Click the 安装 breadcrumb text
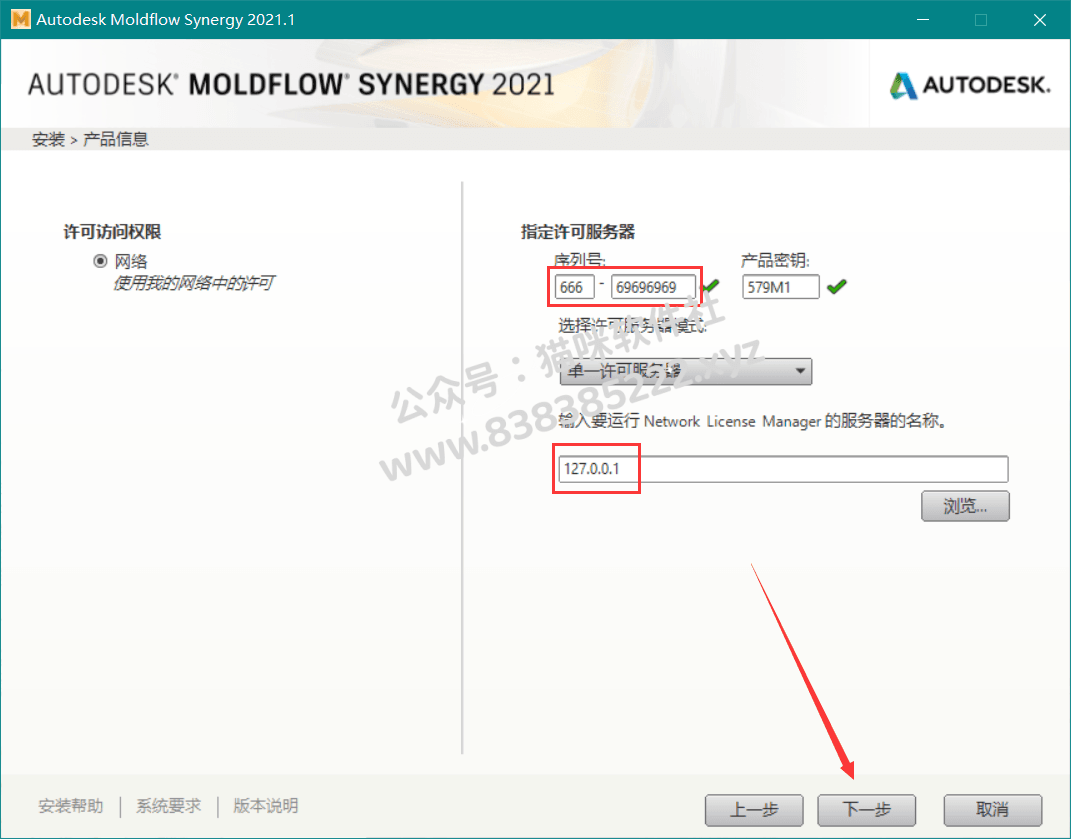Screen dimensions: 1071x839 click(x=48, y=139)
